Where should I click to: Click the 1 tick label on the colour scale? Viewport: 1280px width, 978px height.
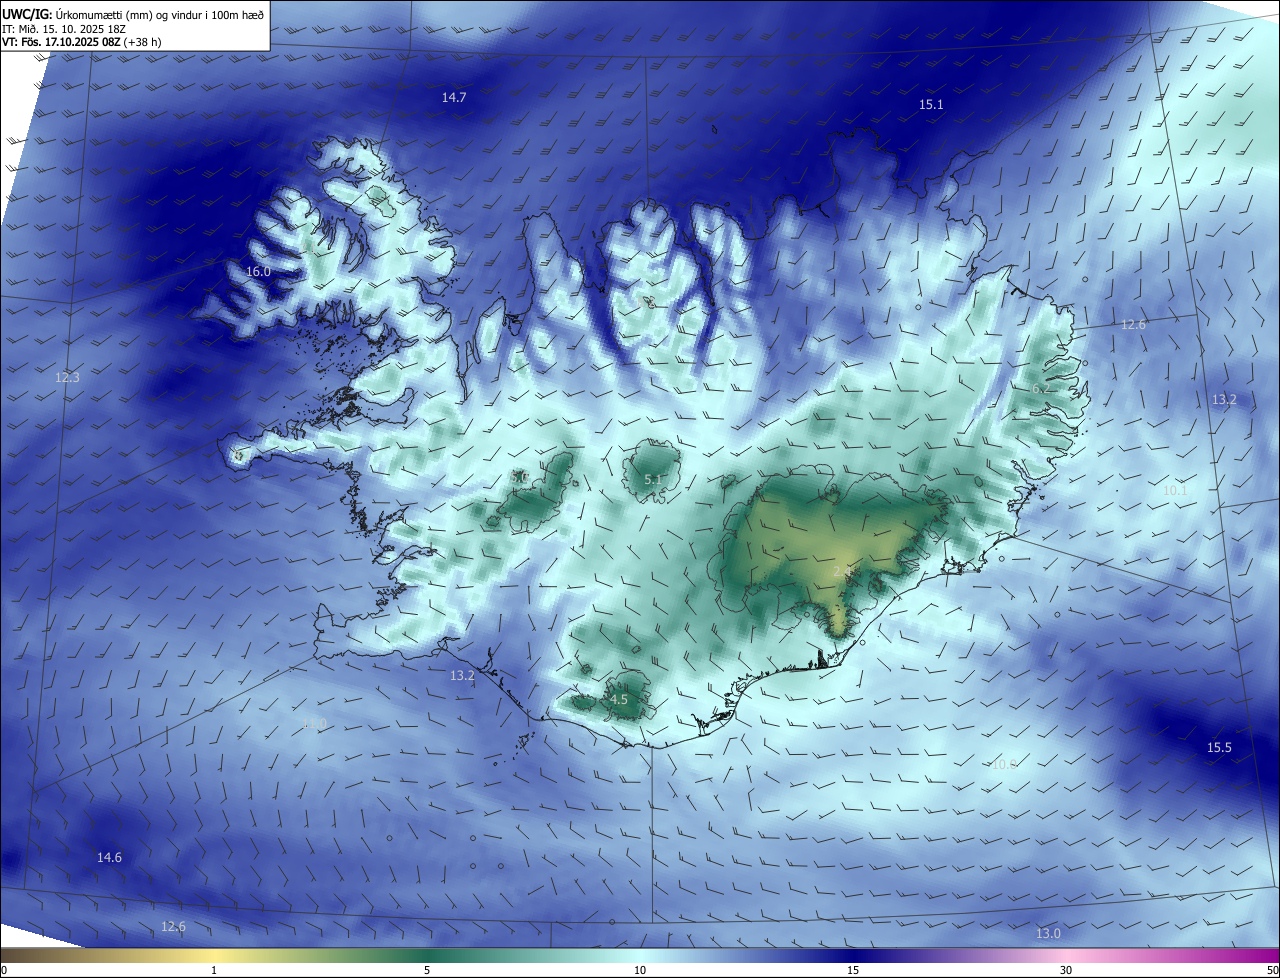(214, 970)
